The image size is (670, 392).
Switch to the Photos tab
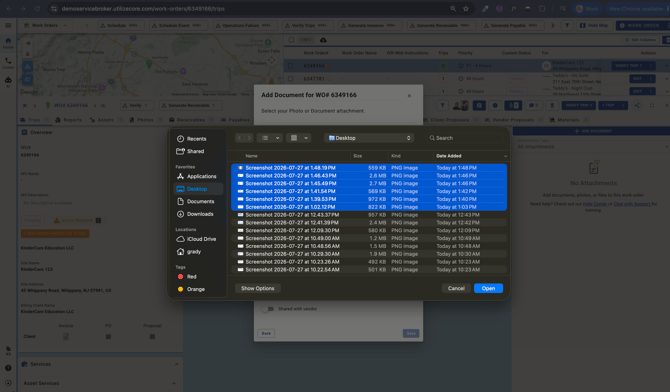coord(145,120)
